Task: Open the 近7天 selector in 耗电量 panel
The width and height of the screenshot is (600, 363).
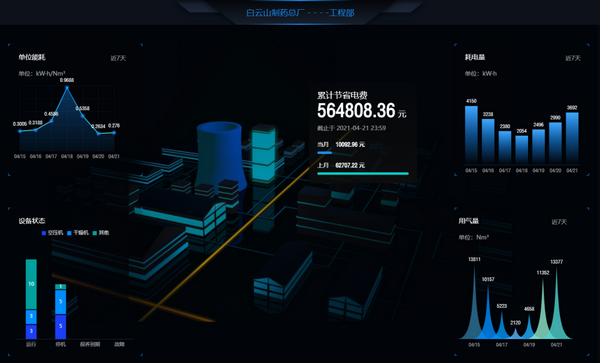Action: point(573,58)
